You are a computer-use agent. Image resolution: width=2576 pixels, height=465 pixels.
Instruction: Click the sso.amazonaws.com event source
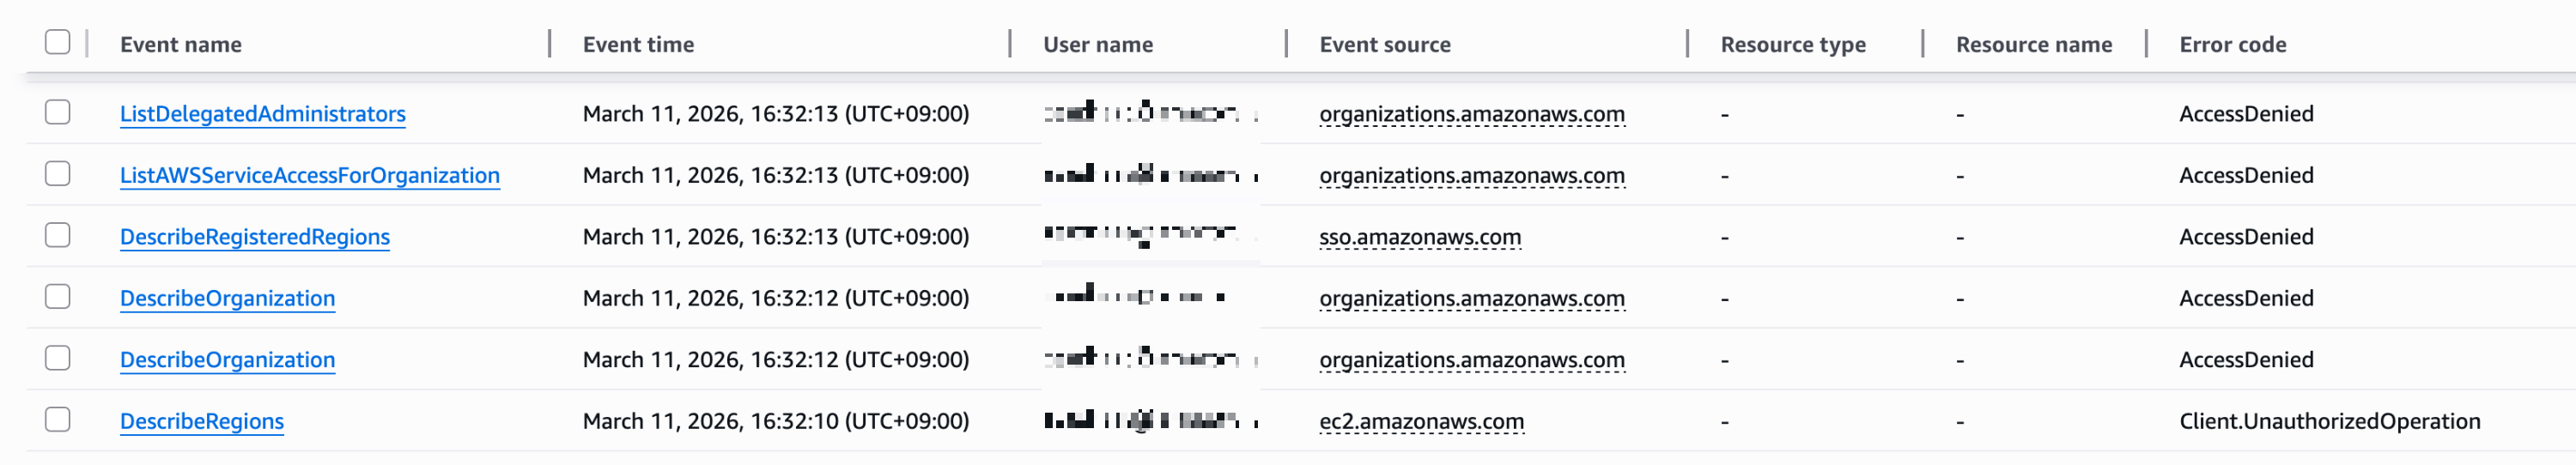[x=1420, y=237]
